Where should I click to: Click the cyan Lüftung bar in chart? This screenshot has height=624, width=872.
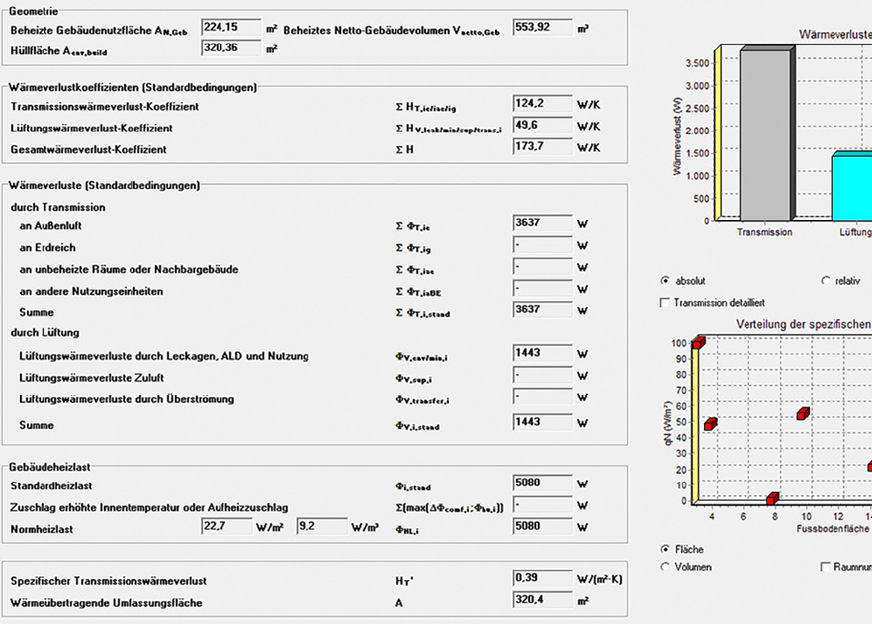[x=852, y=186]
